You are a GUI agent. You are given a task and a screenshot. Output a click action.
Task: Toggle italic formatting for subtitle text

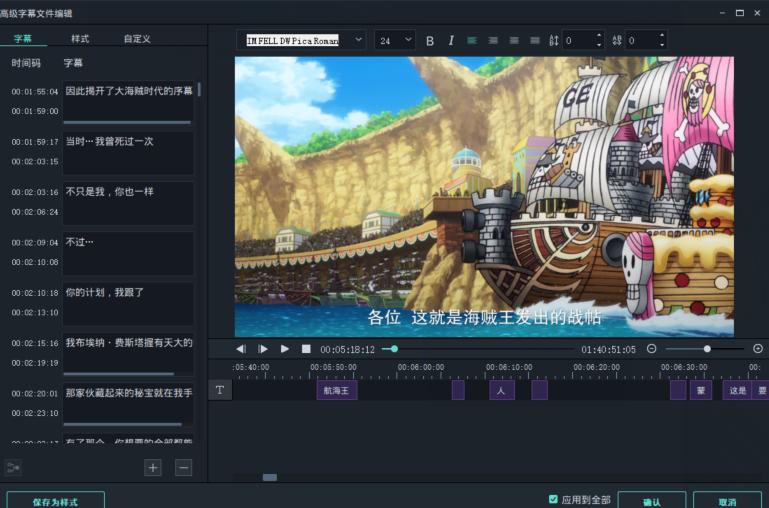tap(451, 41)
